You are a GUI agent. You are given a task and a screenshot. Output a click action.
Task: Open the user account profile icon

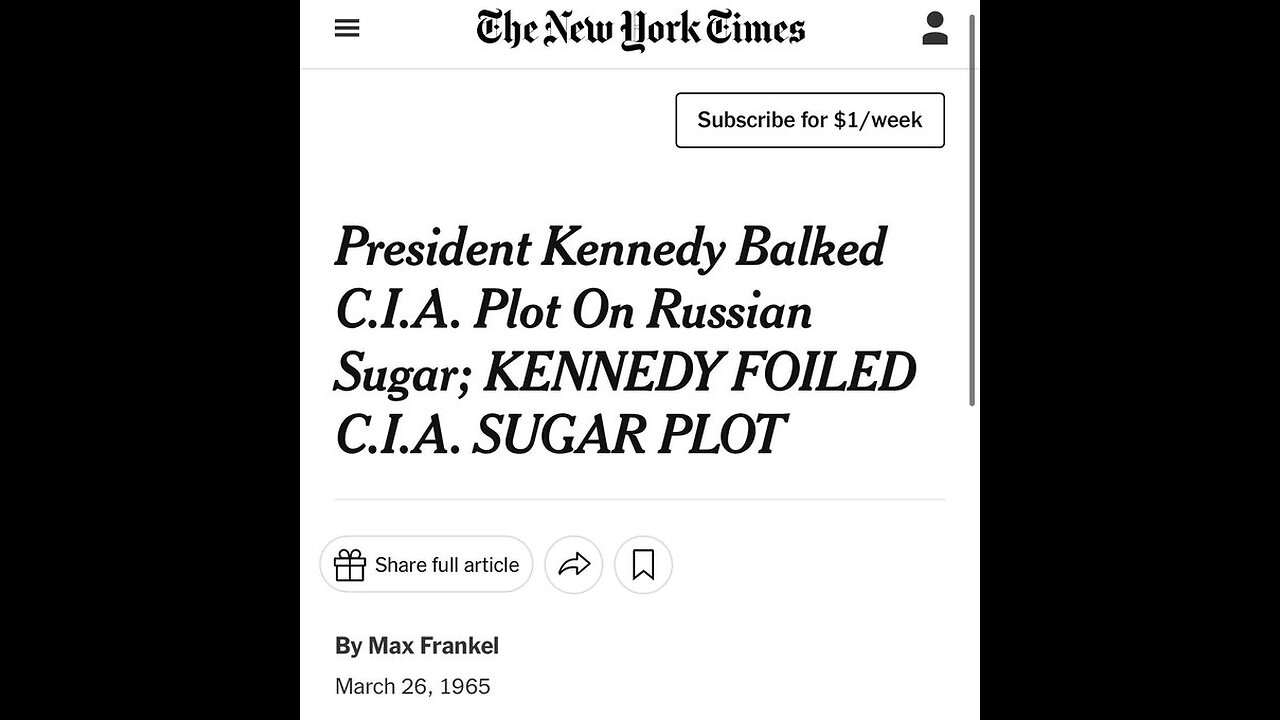click(x=934, y=29)
